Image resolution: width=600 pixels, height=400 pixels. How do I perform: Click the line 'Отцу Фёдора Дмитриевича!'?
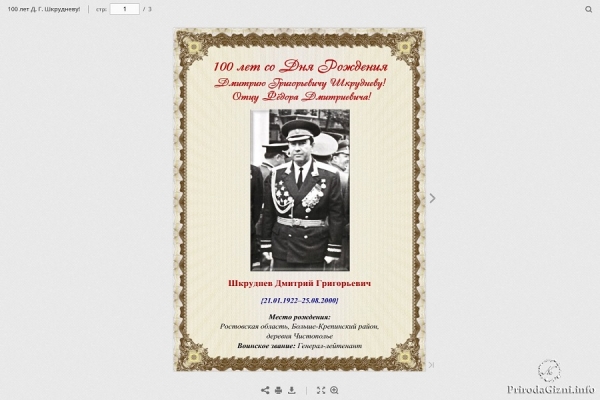click(x=302, y=96)
